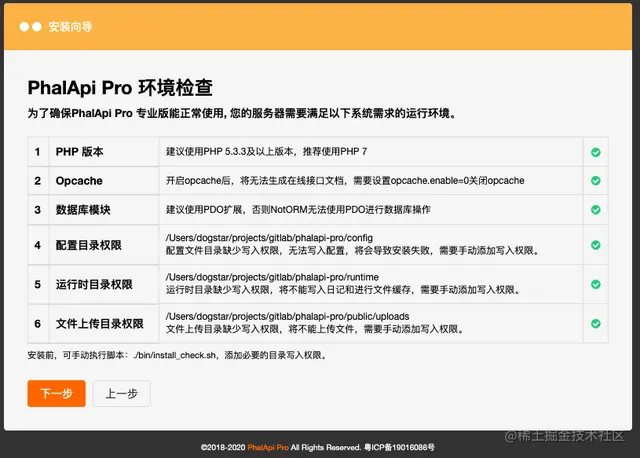Select the 运行时目录权限 row label
640x458 pixels.
(x=94, y=285)
